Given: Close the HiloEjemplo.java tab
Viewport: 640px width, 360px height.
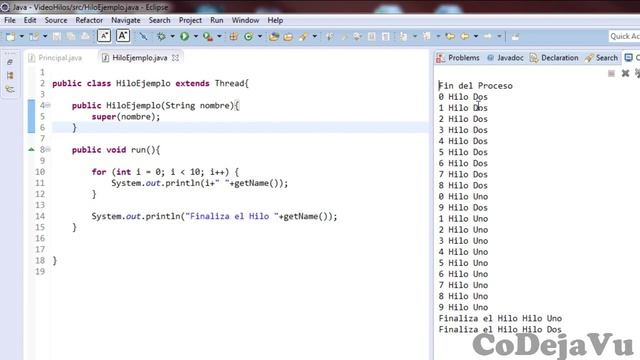Looking at the screenshot, I should (x=176, y=58).
